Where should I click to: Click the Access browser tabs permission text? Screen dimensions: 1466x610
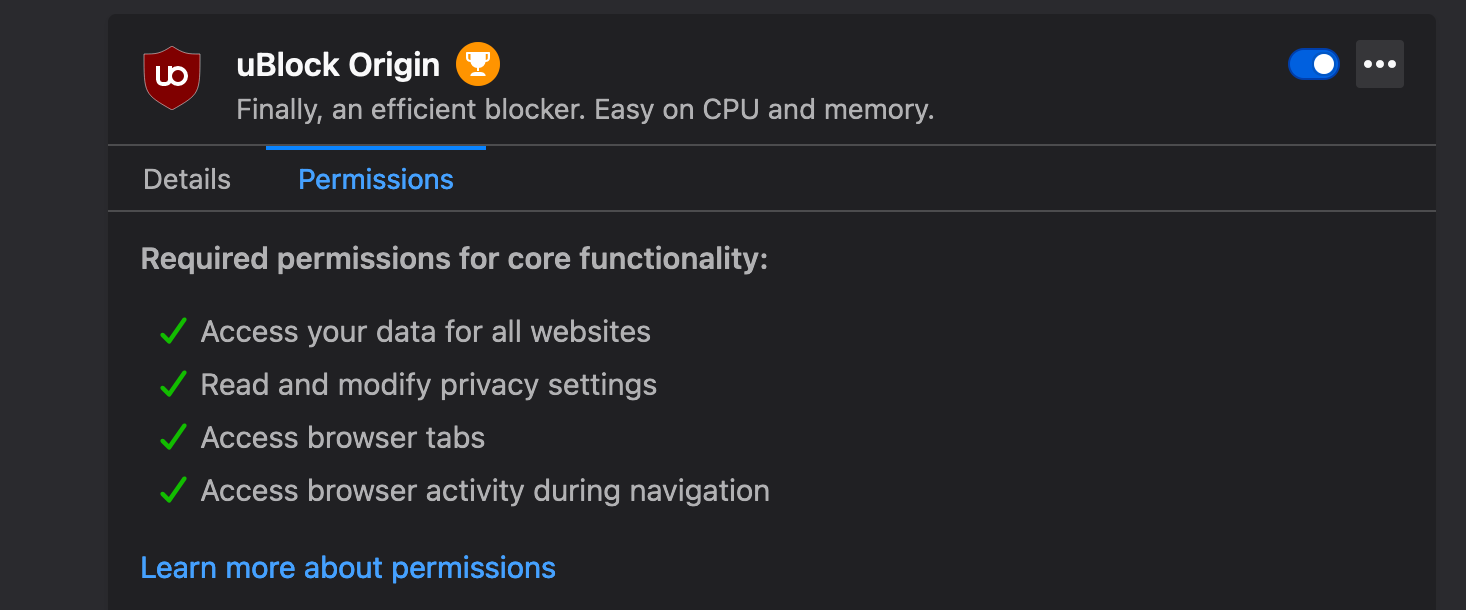coord(342,438)
